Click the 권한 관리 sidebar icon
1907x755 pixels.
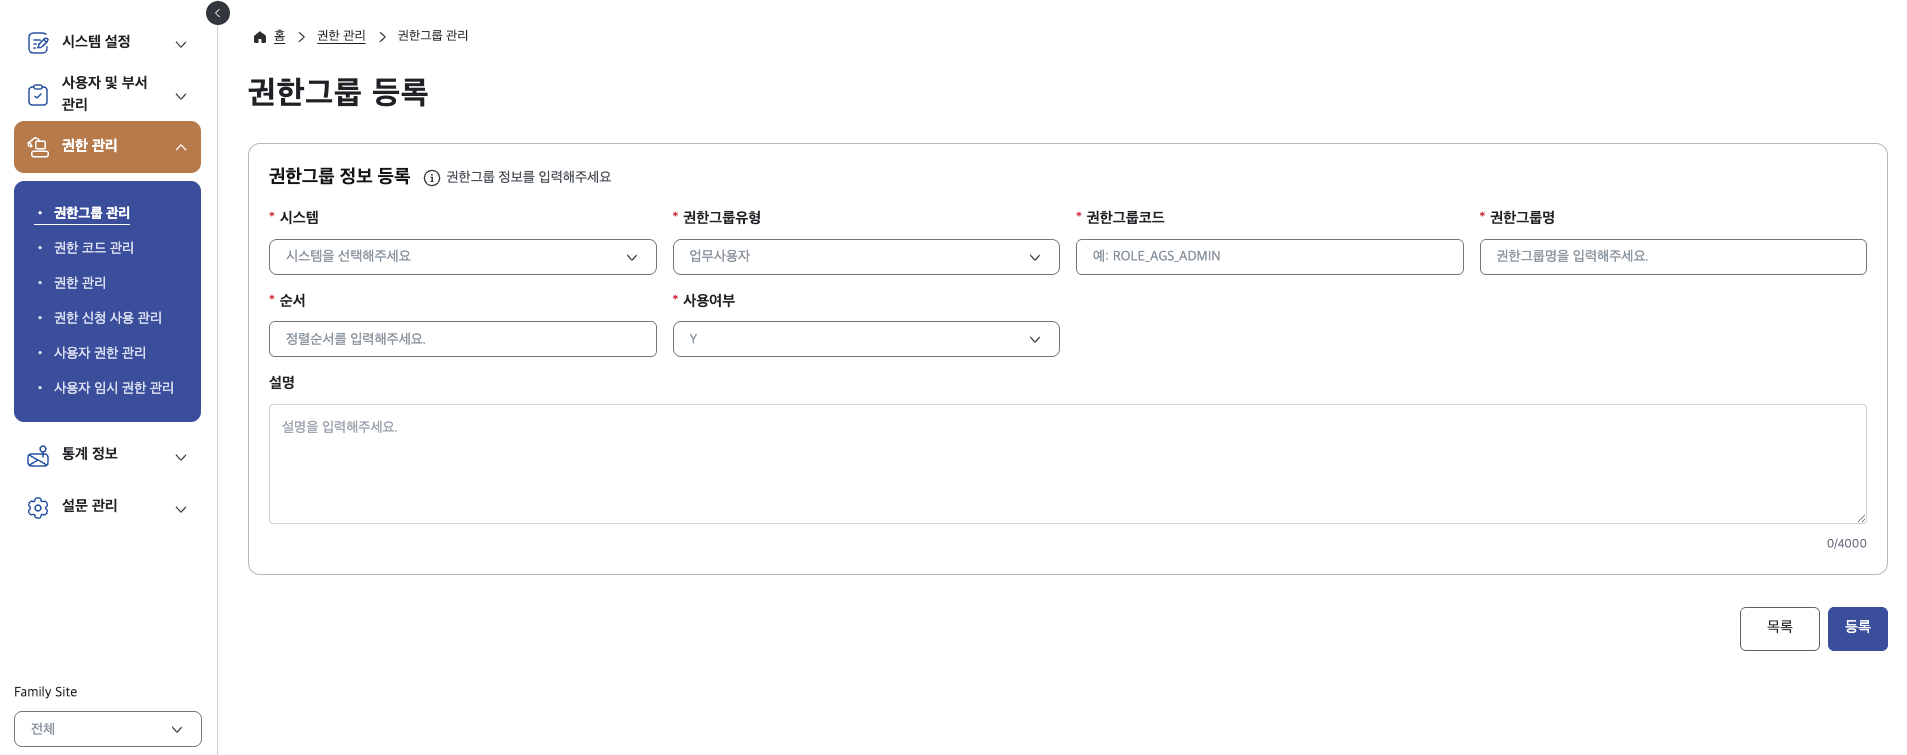click(38, 147)
